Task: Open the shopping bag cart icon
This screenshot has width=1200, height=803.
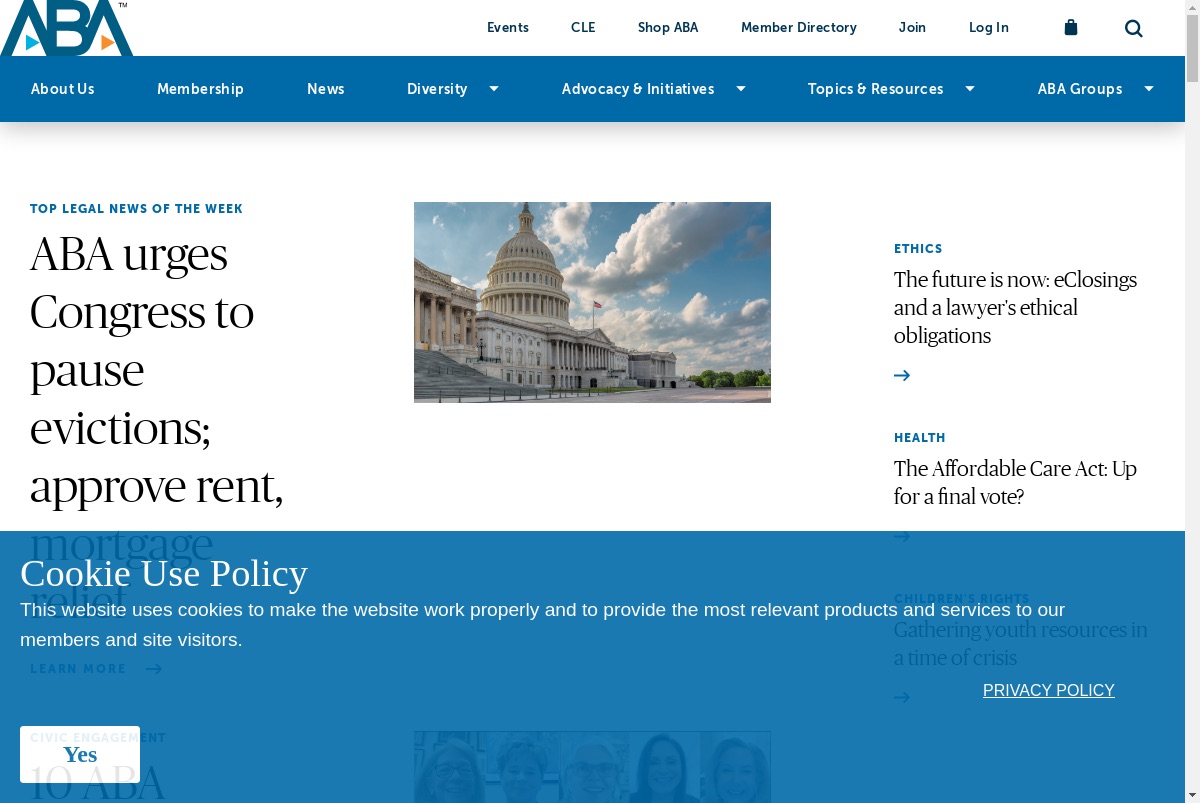Action: pyautogui.click(x=1071, y=28)
